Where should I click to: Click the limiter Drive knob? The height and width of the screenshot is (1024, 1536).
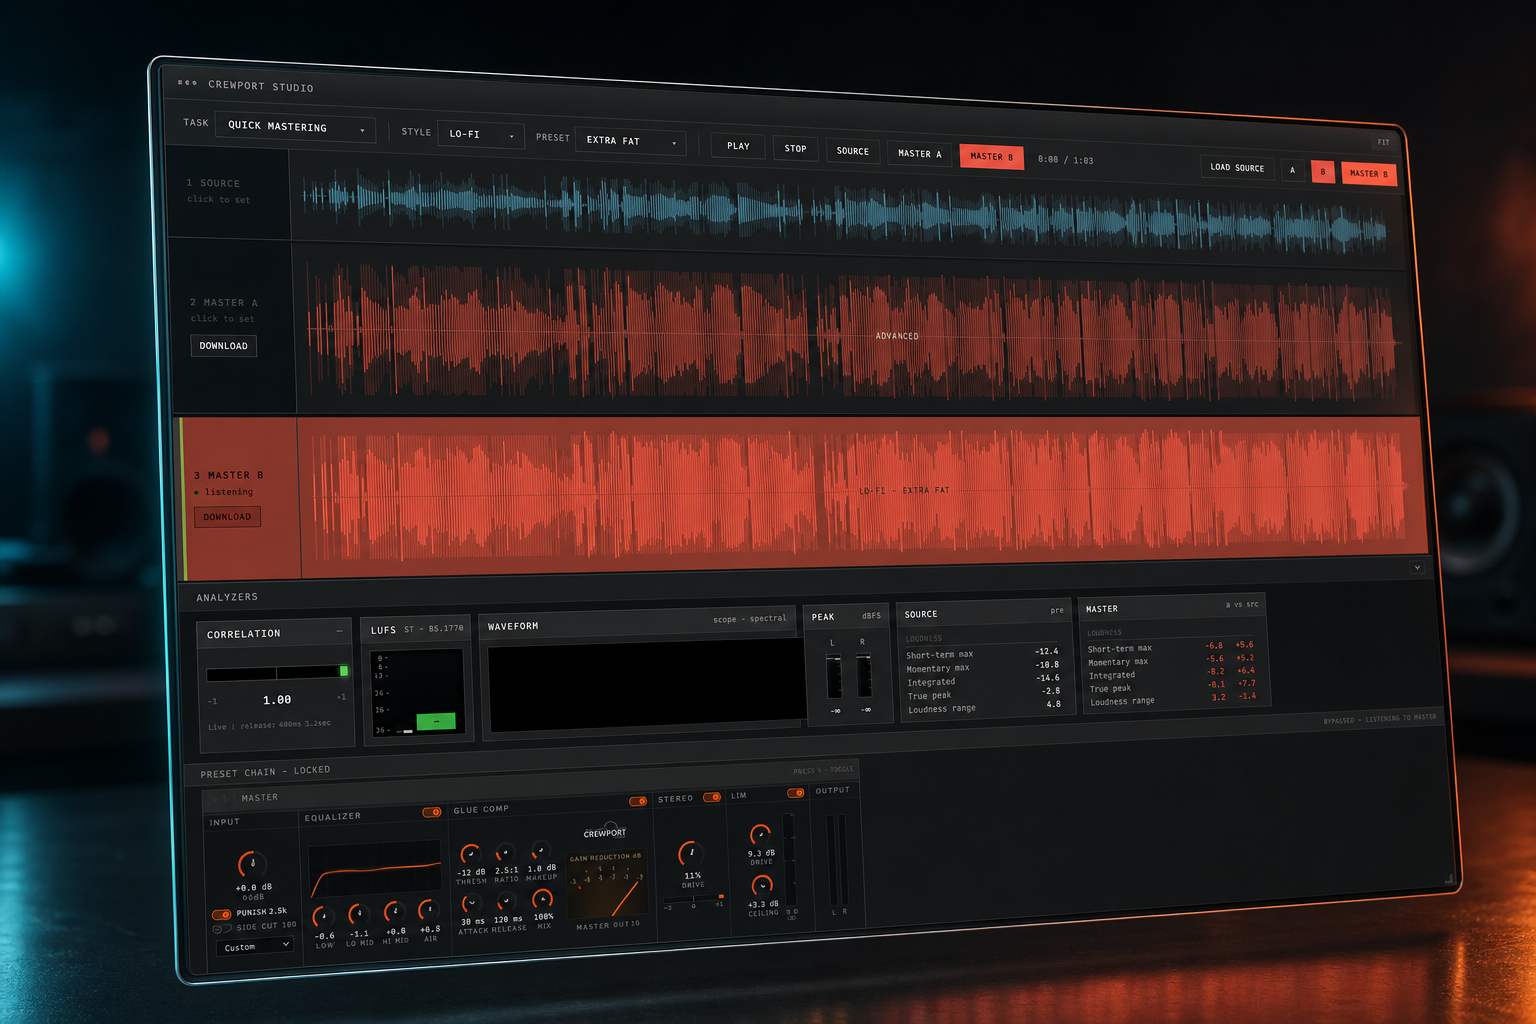click(x=760, y=835)
